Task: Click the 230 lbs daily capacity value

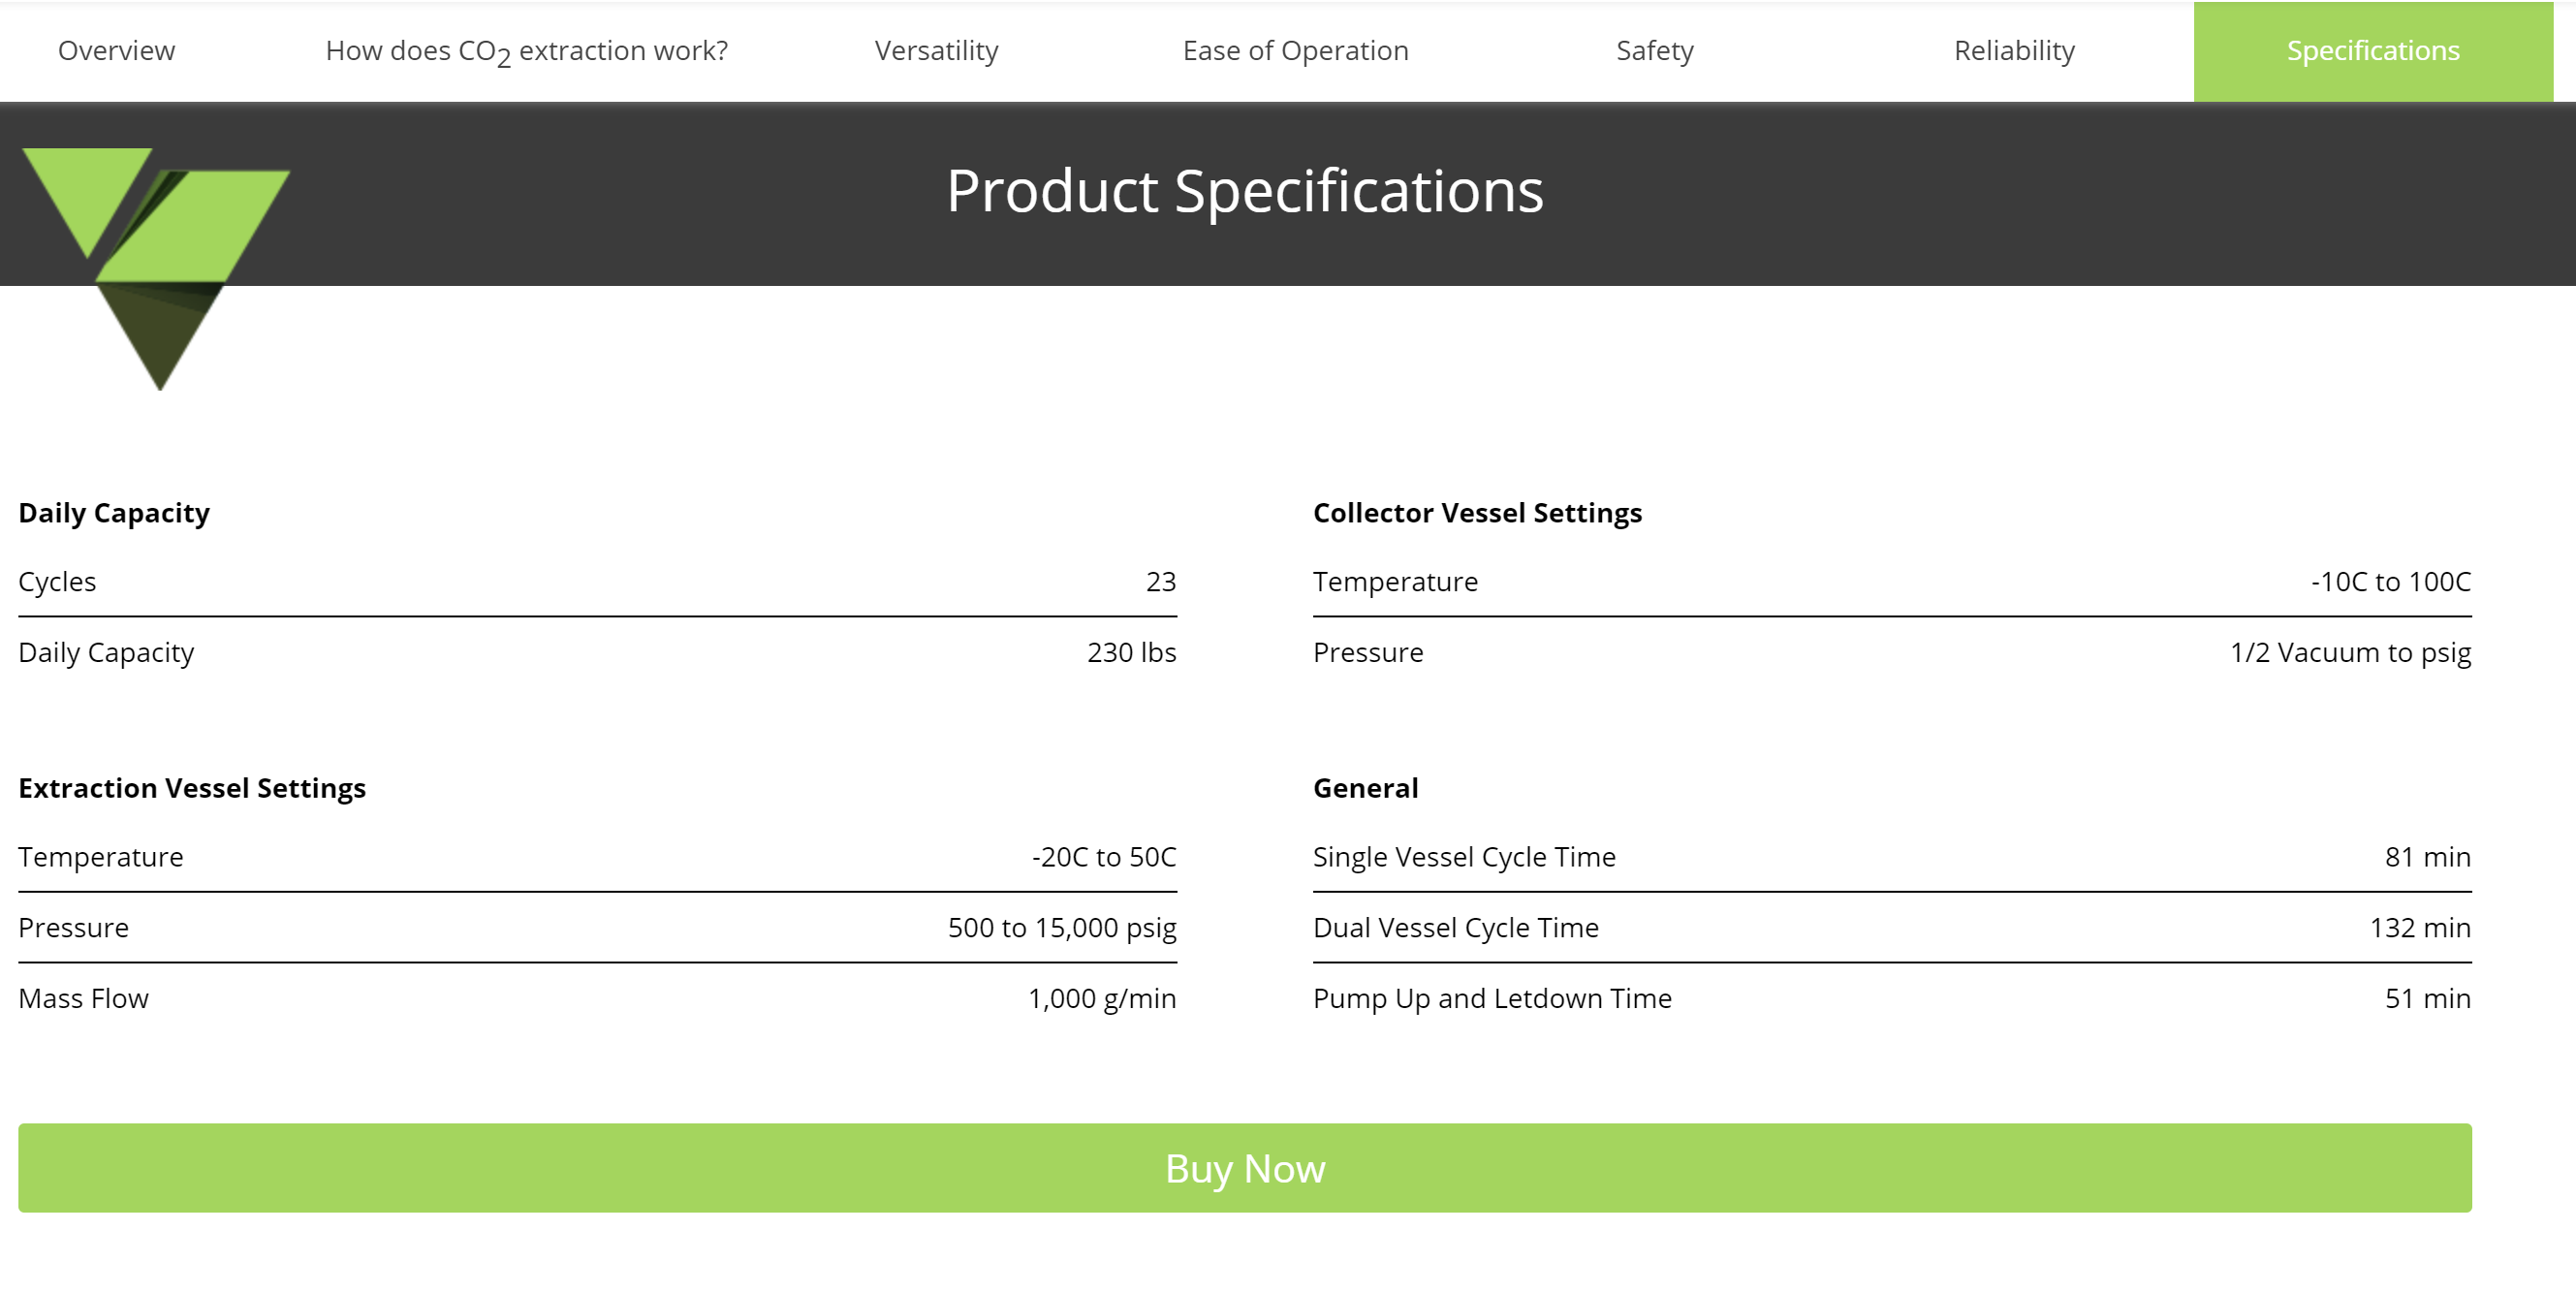Action: (x=1131, y=653)
